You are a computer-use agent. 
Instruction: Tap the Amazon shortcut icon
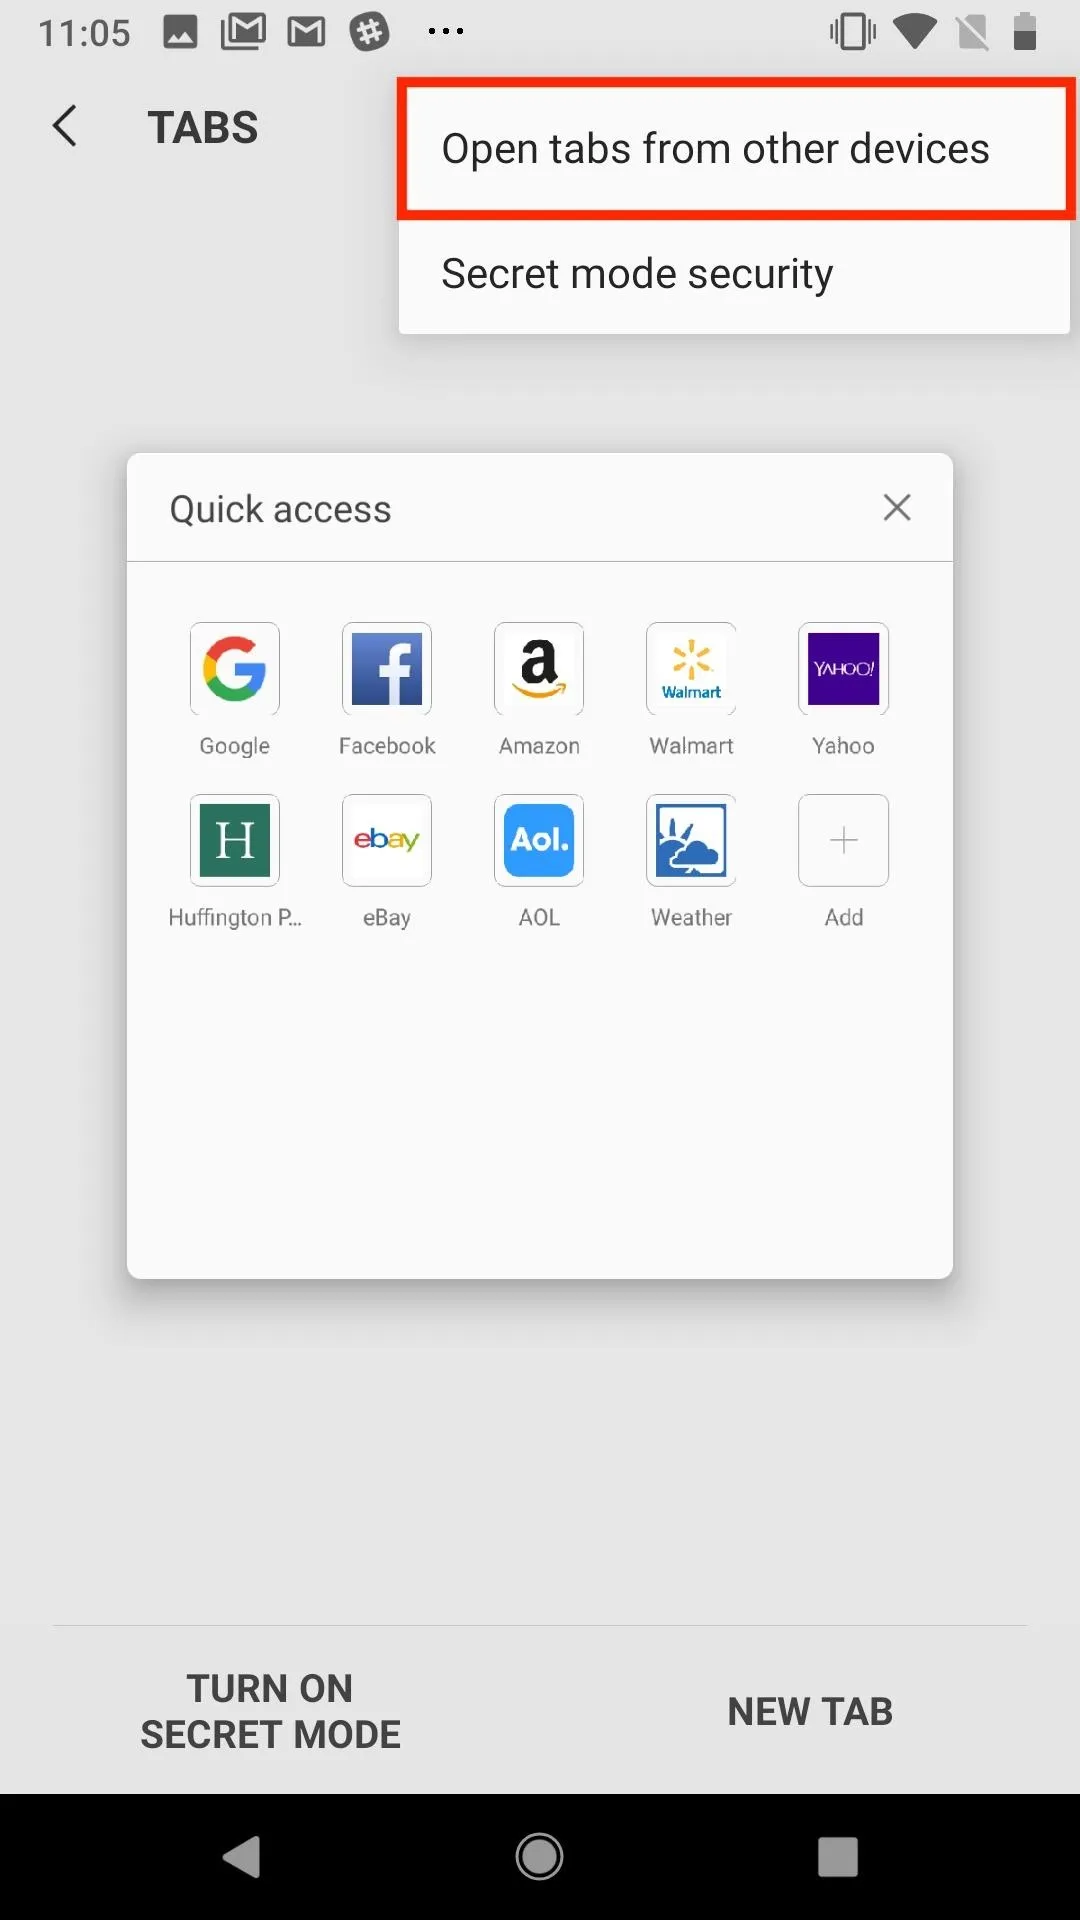539,668
